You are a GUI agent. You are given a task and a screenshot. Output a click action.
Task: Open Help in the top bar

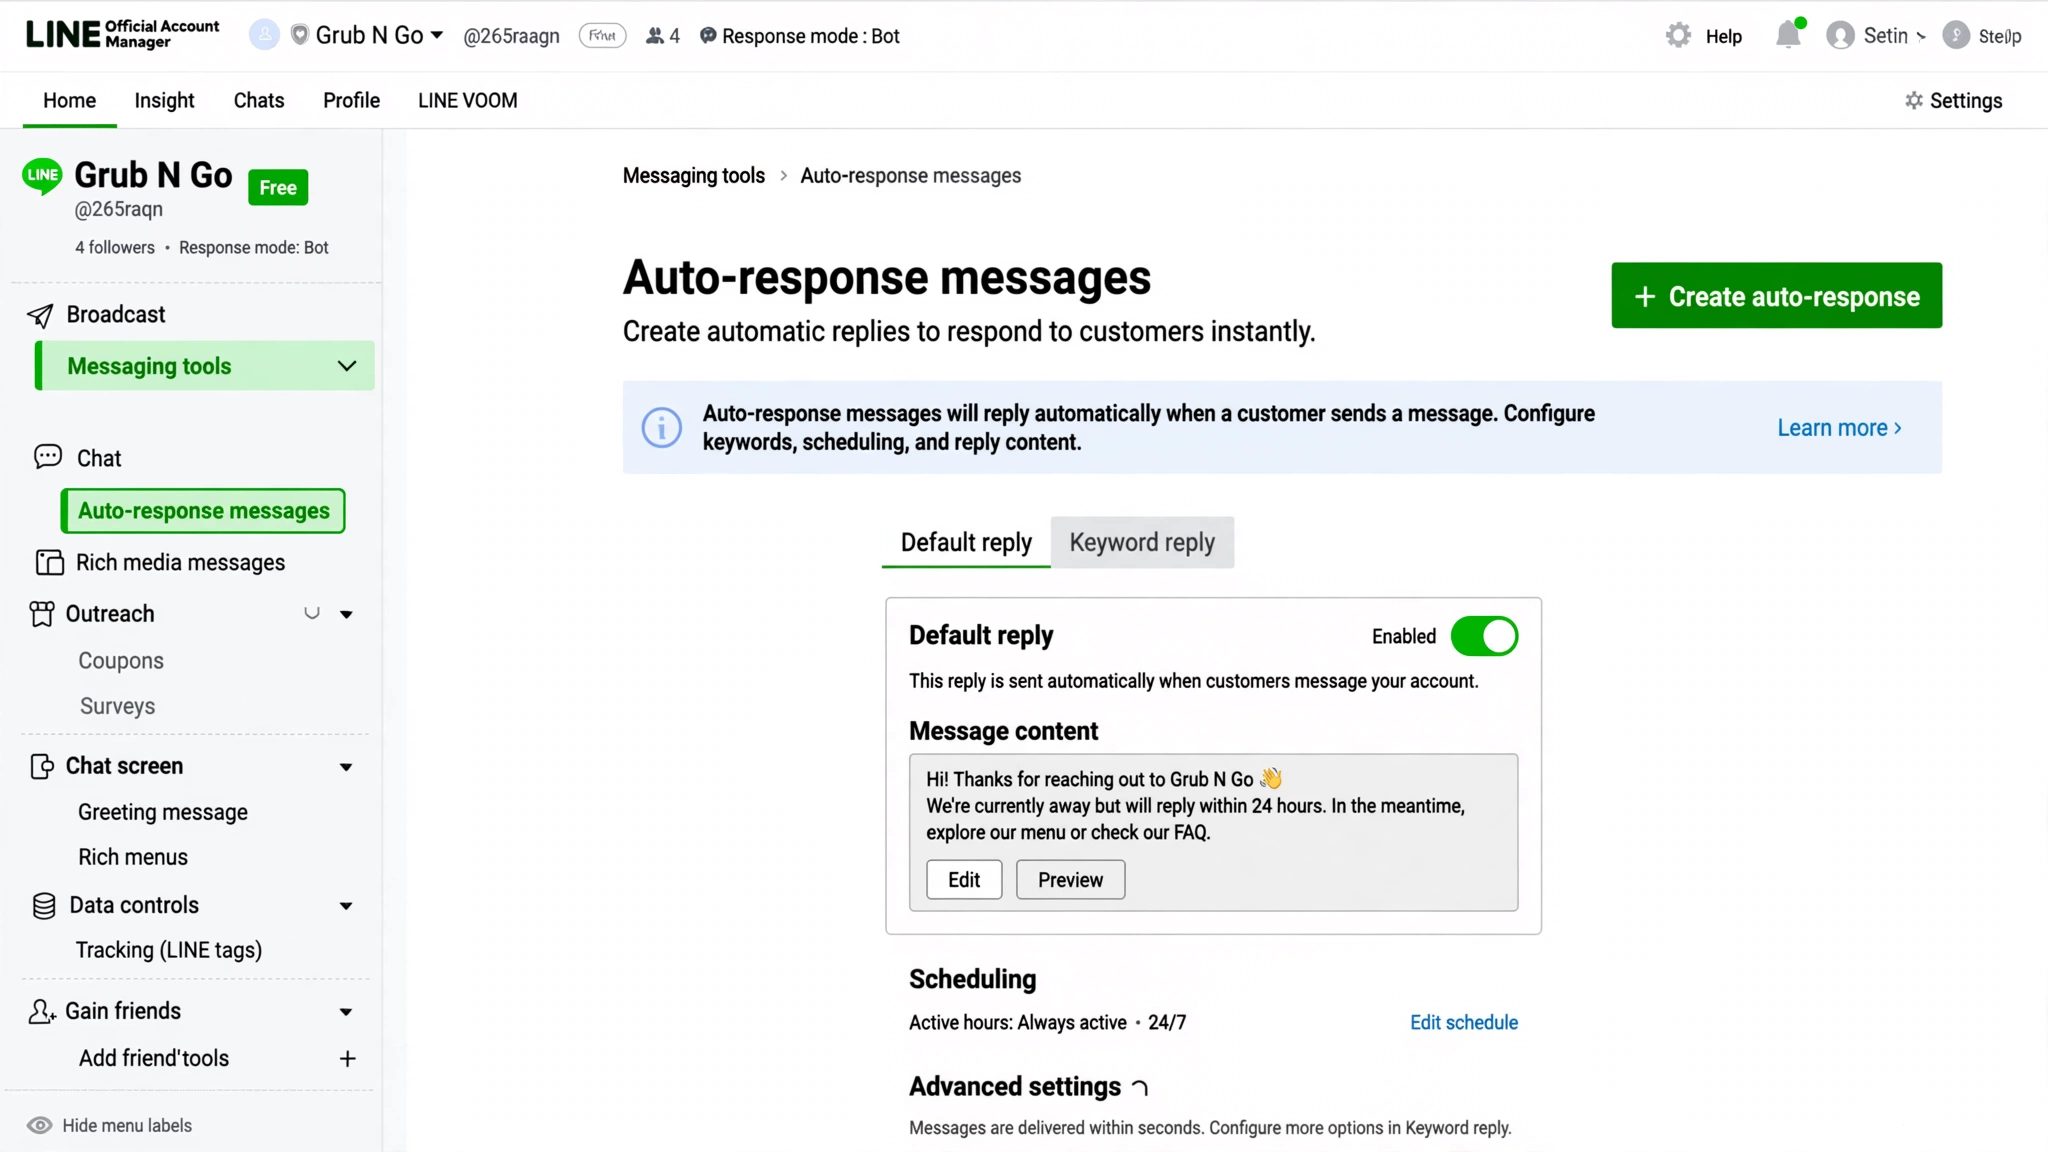coord(1723,36)
